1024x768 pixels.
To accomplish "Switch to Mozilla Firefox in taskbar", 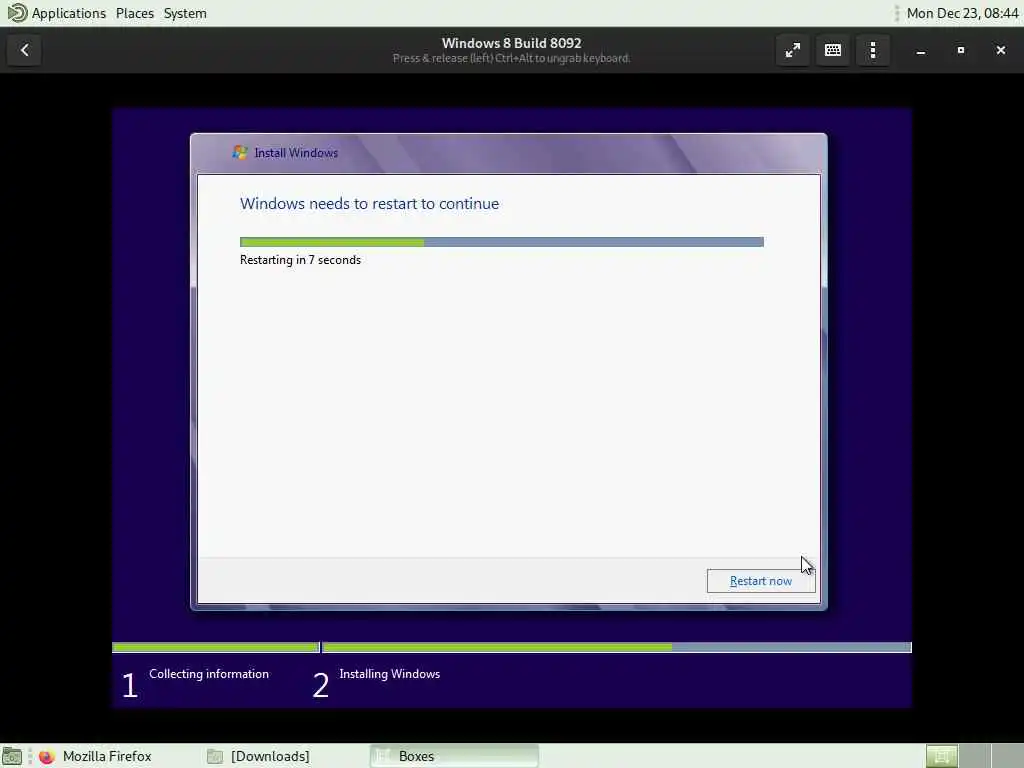I will (x=97, y=756).
